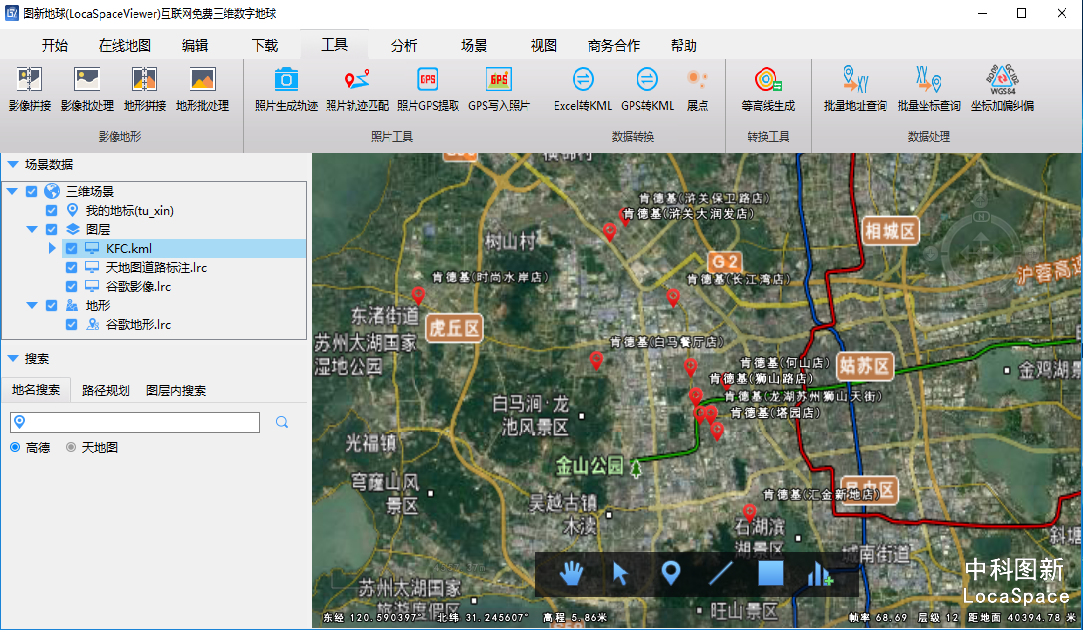Image resolution: width=1083 pixels, height=630 pixels.
Task: Open 坐标加偏纠偏 coordinate offset tool
Action: click(x=1002, y=90)
